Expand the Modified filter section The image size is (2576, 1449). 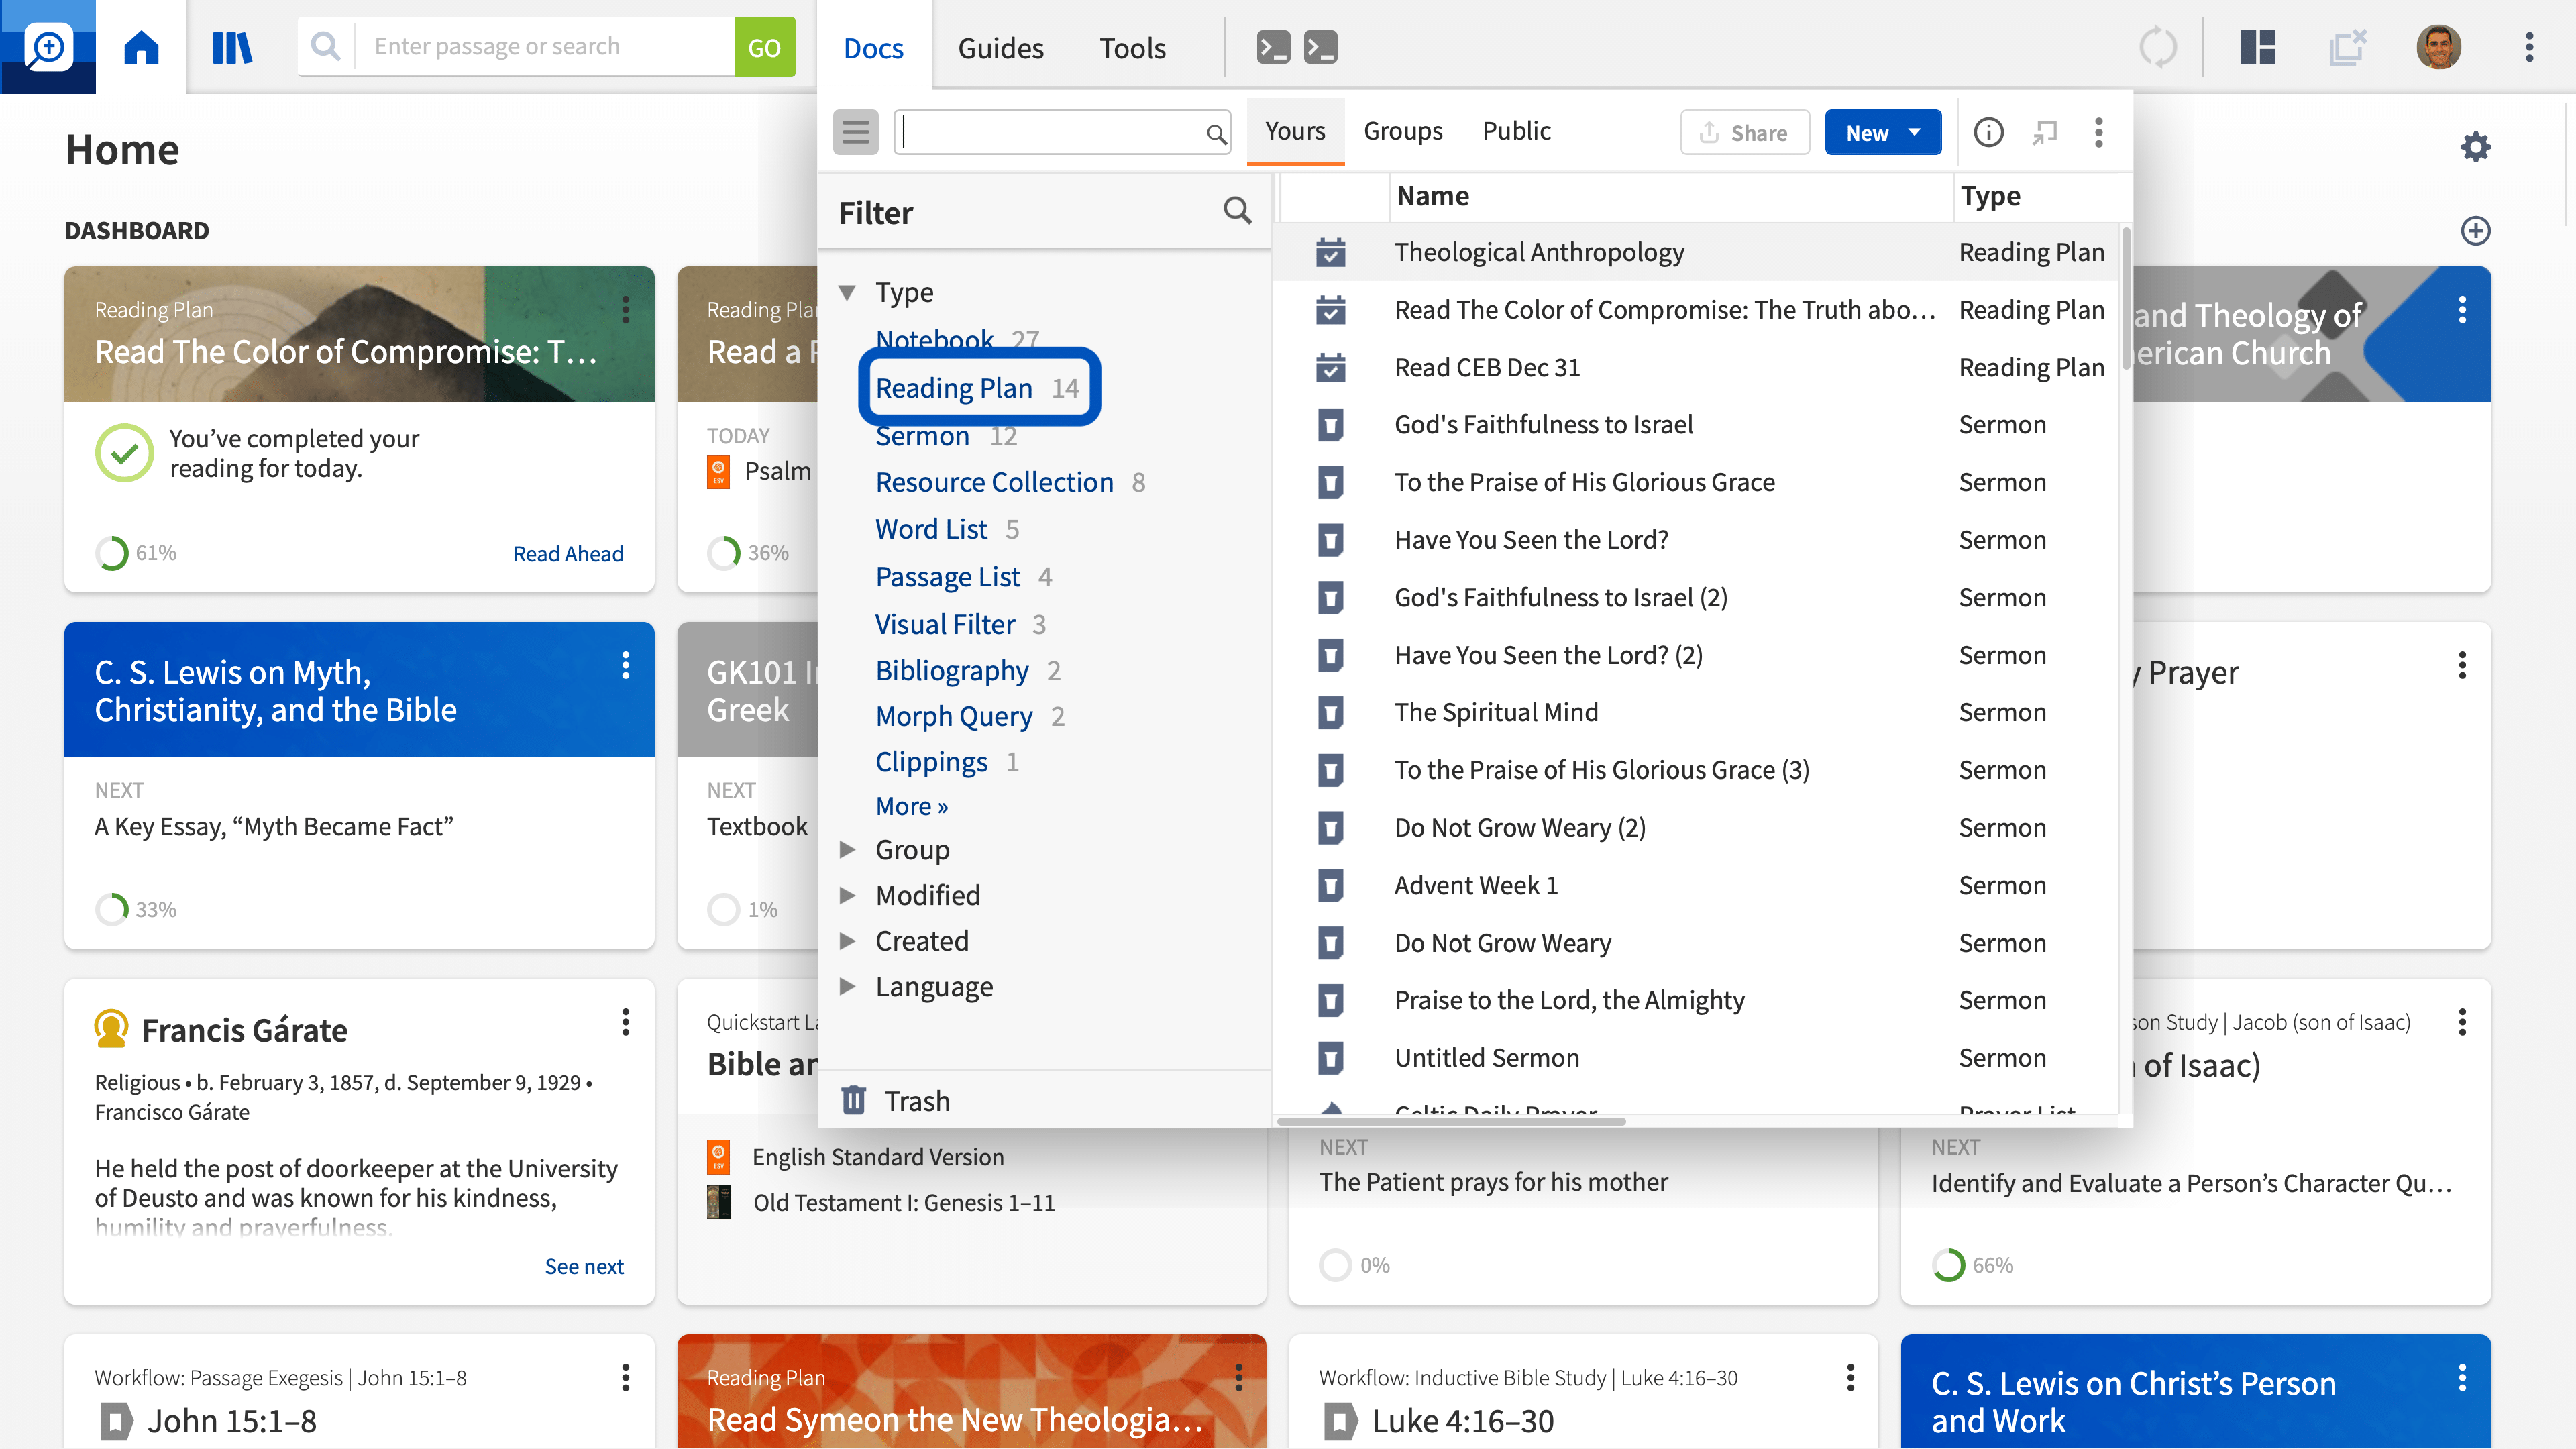(x=847, y=895)
